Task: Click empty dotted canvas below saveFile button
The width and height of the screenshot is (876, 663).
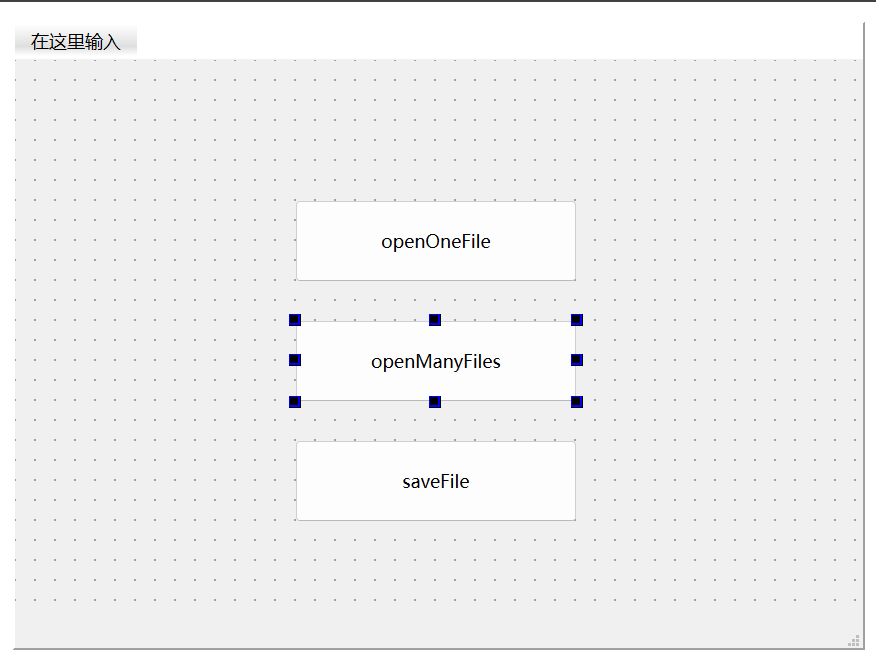Action: coord(436,580)
